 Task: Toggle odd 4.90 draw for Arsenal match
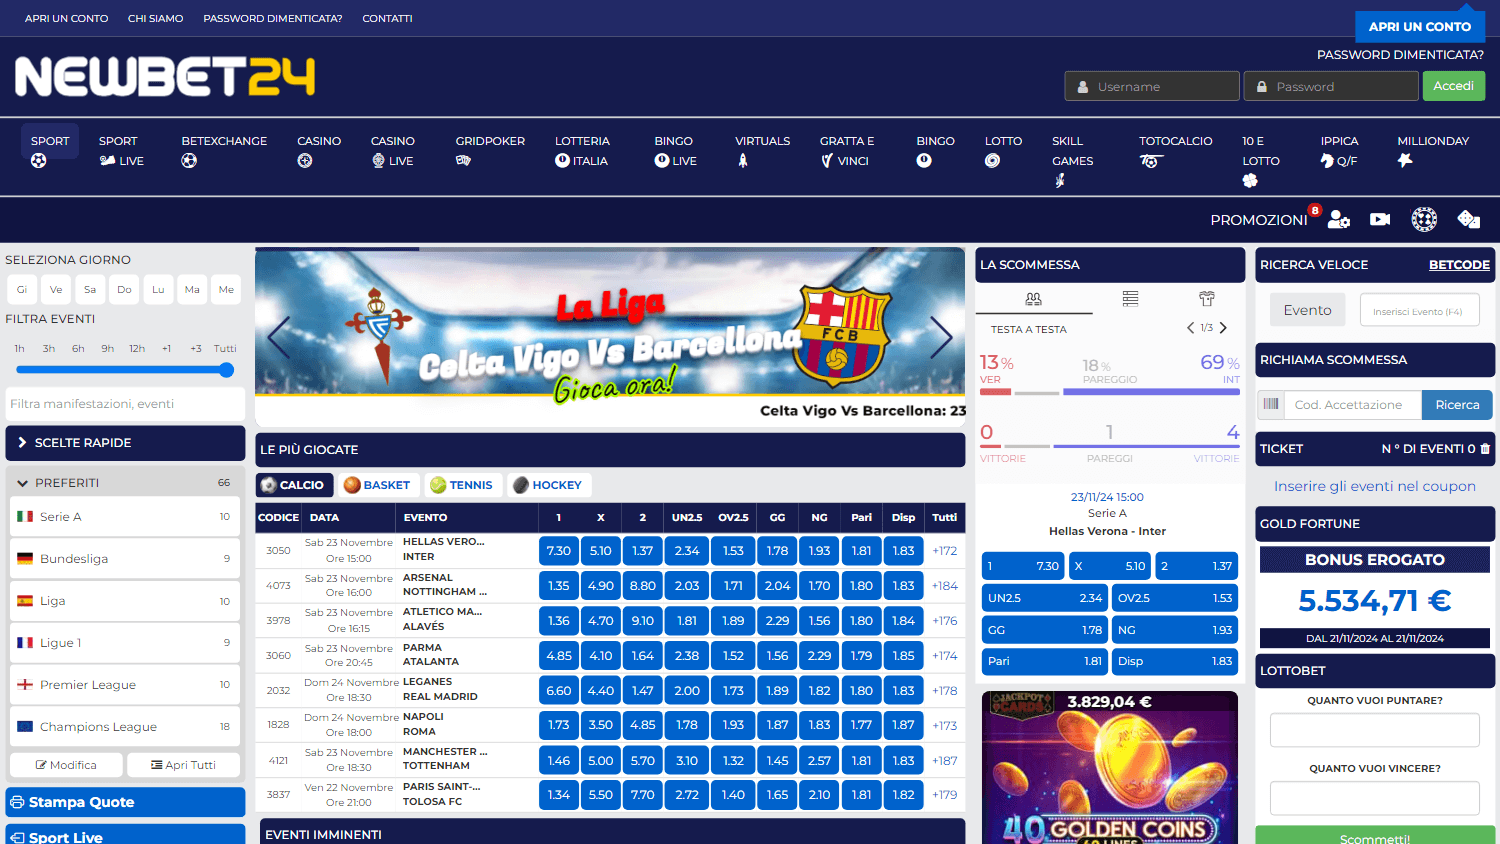point(601,586)
